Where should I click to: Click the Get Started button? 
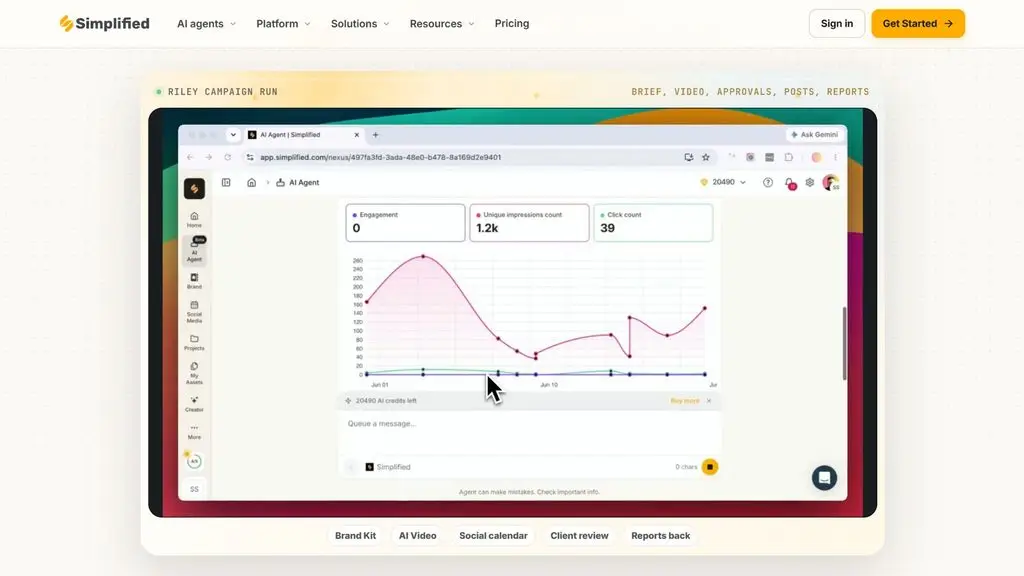(x=918, y=24)
